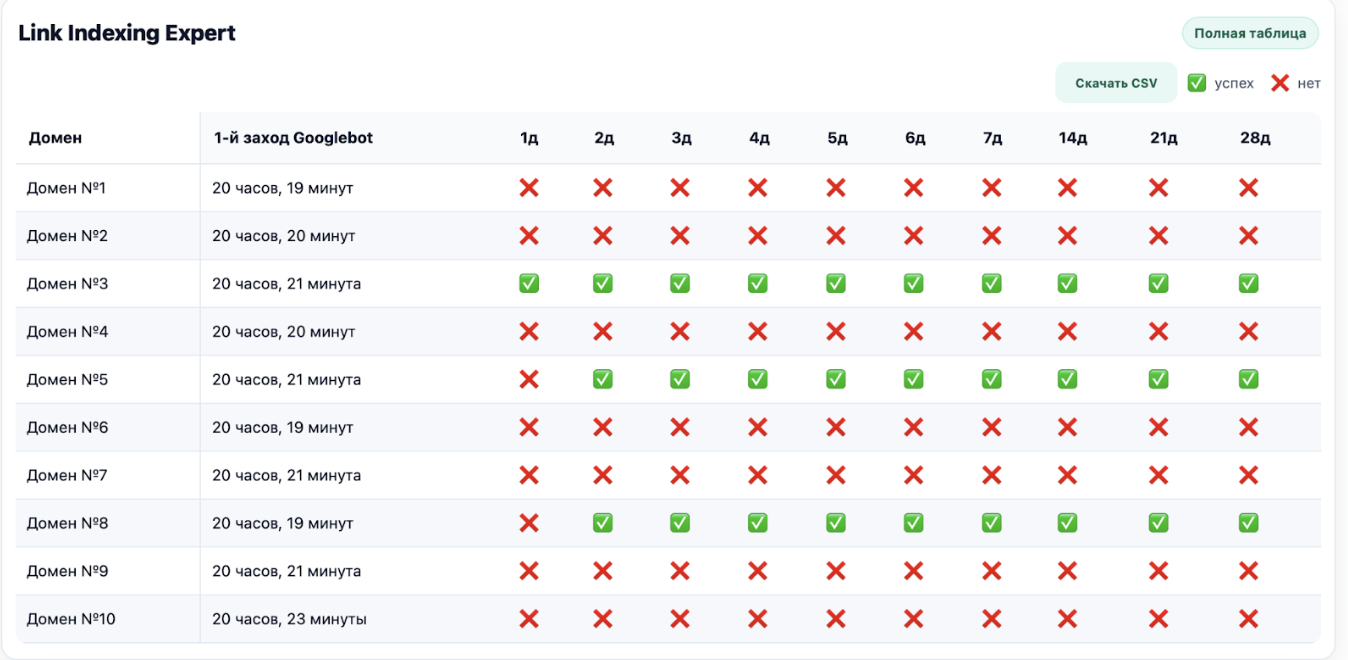Click the Домен №3 green checkmark under 1д
This screenshot has width=1348, height=660.
(x=529, y=284)
